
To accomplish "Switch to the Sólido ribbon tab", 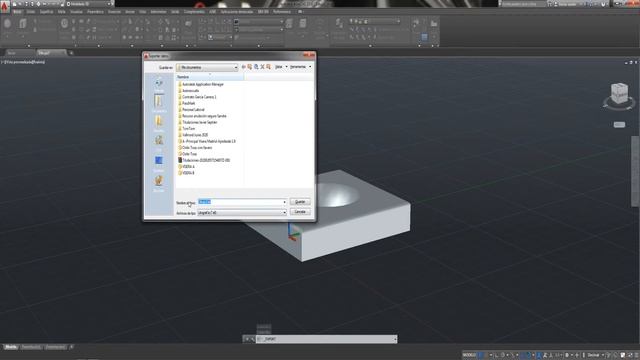I will (31, 12).
